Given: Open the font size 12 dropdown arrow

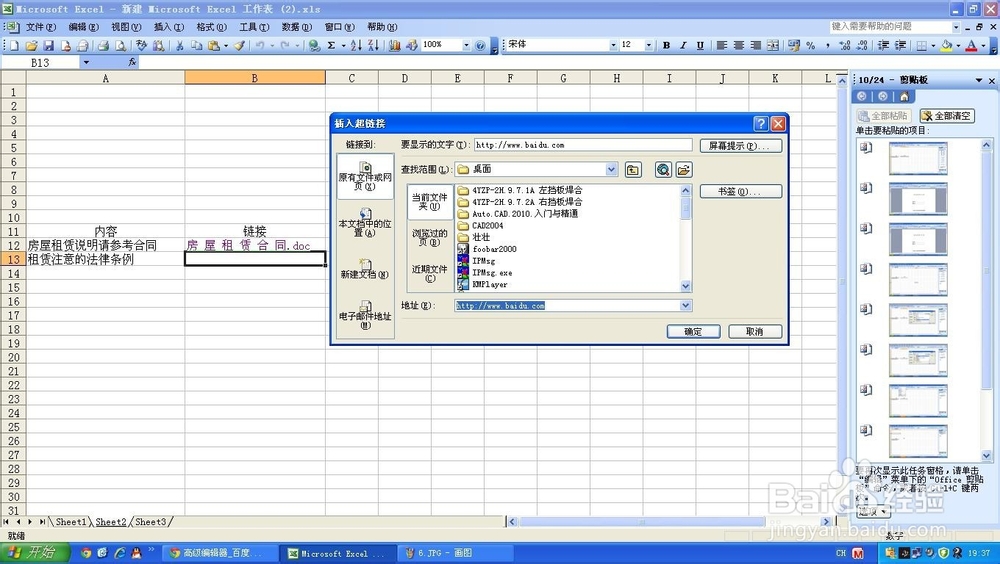Looking at the screenshot, I should click(649, 45).
